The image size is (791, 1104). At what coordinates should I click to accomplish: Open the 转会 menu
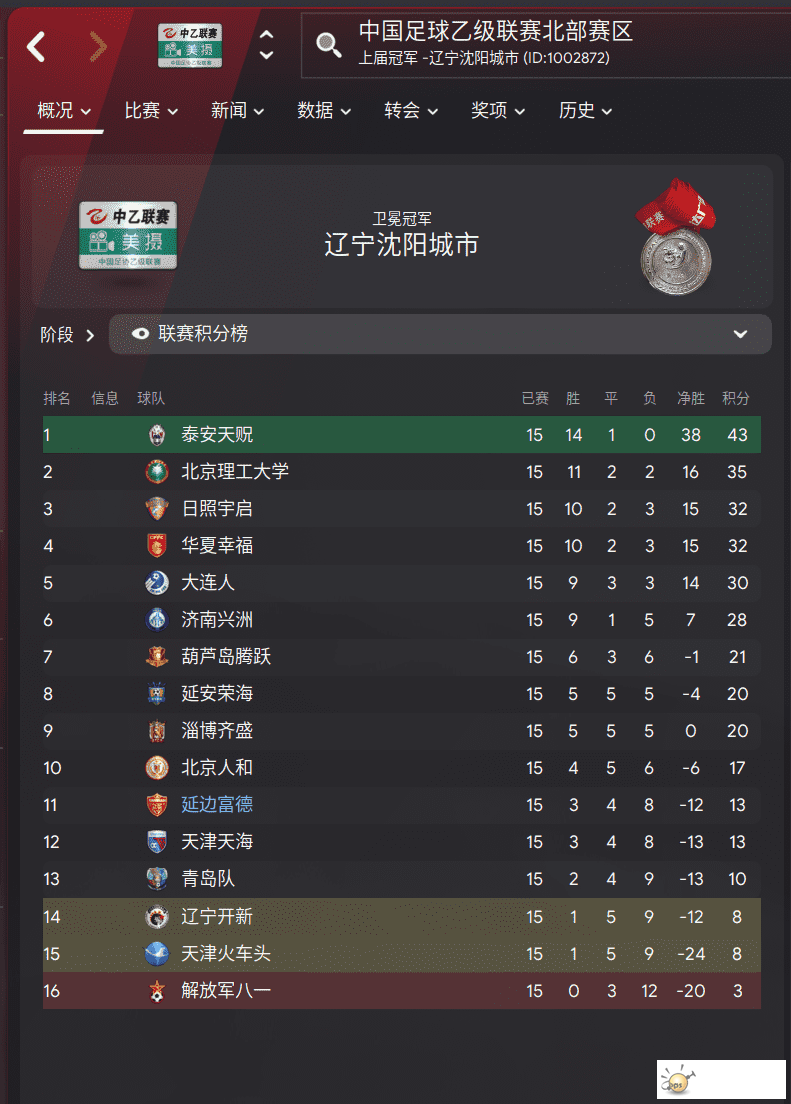tap(411, 111)
